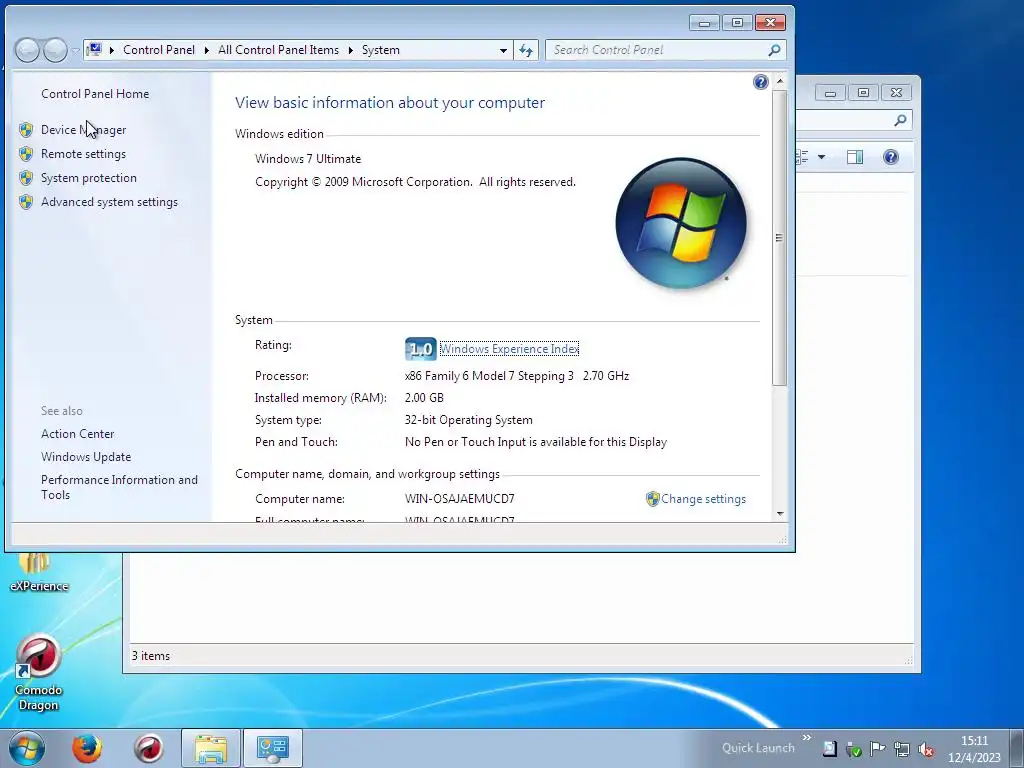This screenshot has height=768, width=1024.
Task: Open the Comodo Dragon desktop shortcut
Action: (38, 673)
